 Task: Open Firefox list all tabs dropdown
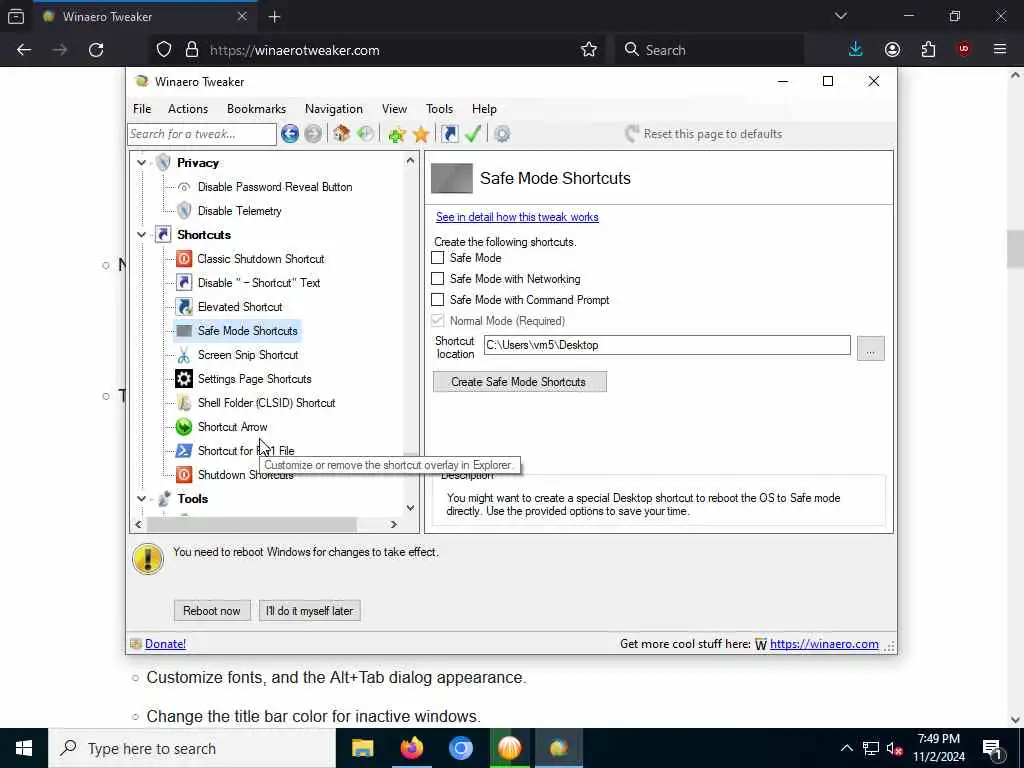[x=840, y=16]
